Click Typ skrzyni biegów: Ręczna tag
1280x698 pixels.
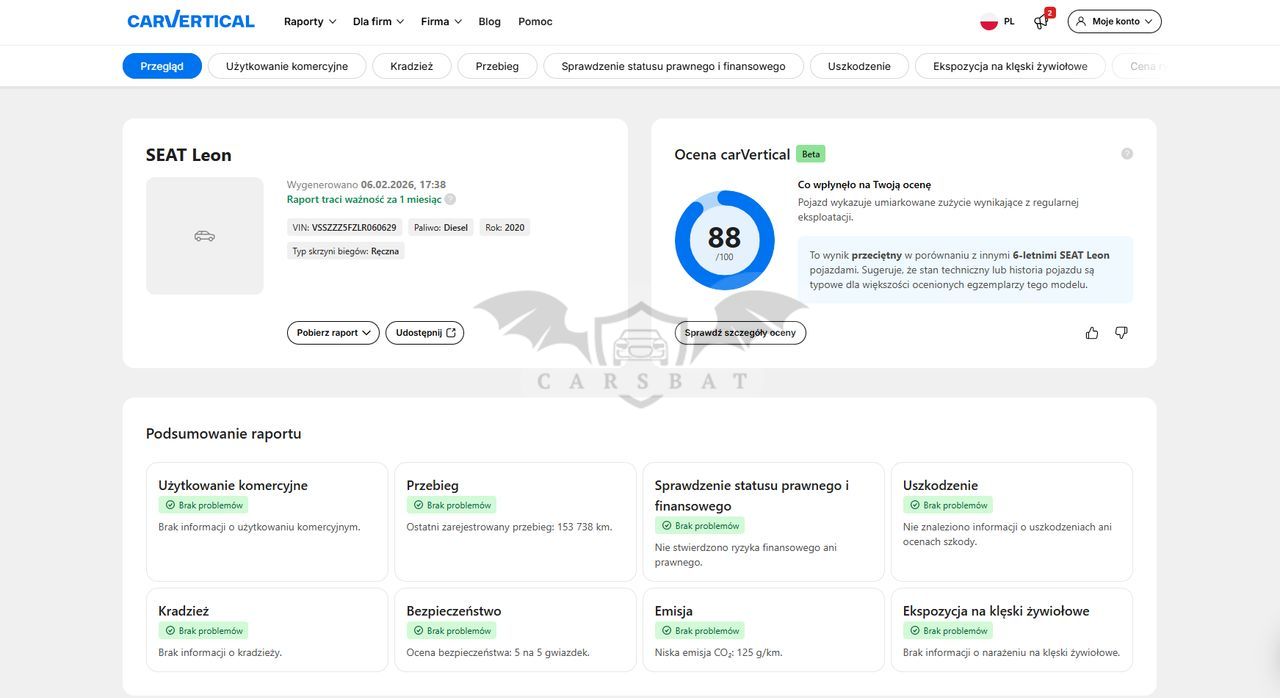click(345, 251)
